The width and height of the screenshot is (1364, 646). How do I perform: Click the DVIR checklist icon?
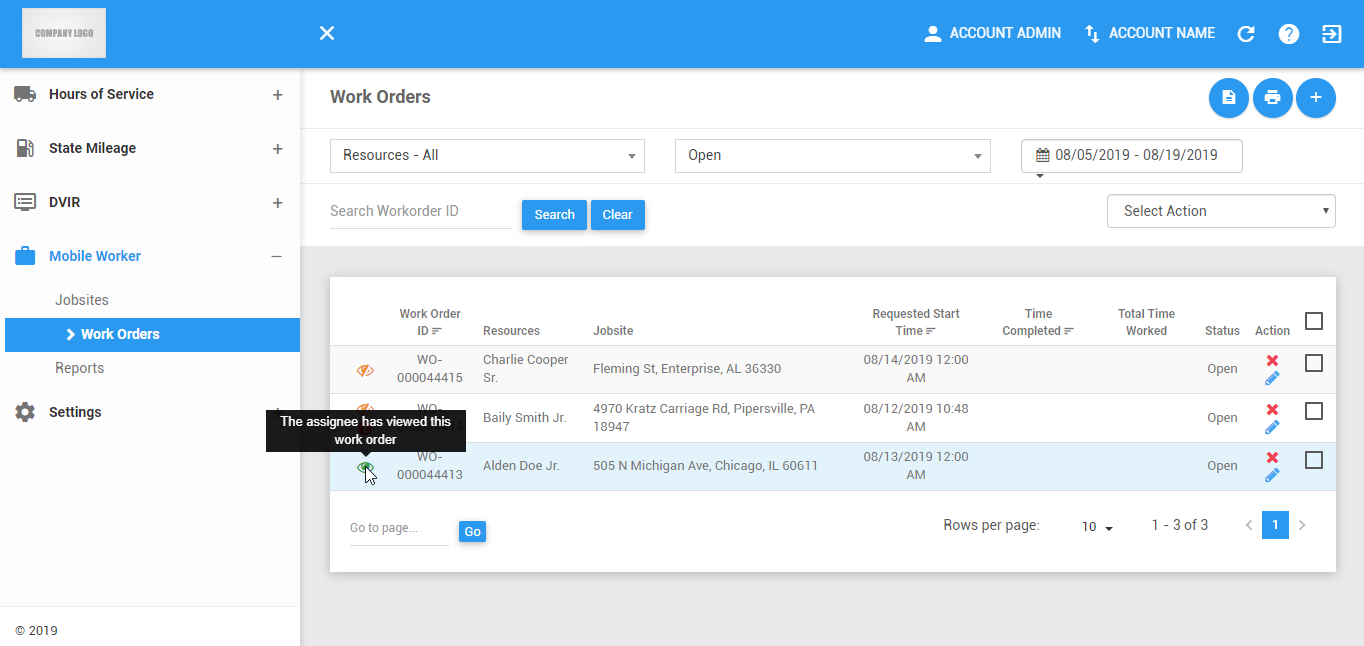pos(25,202)
